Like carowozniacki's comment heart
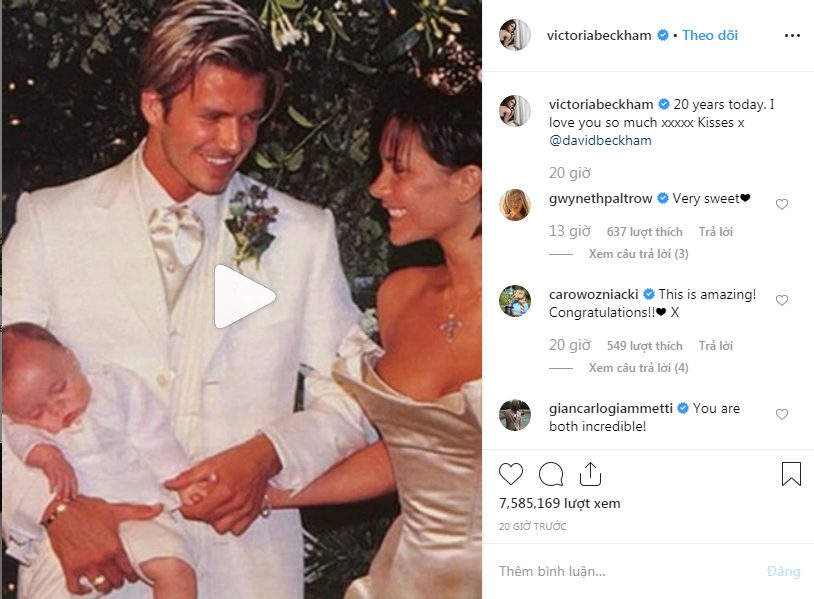The width and height of the screenshot is (814, 599). (782, 301)
